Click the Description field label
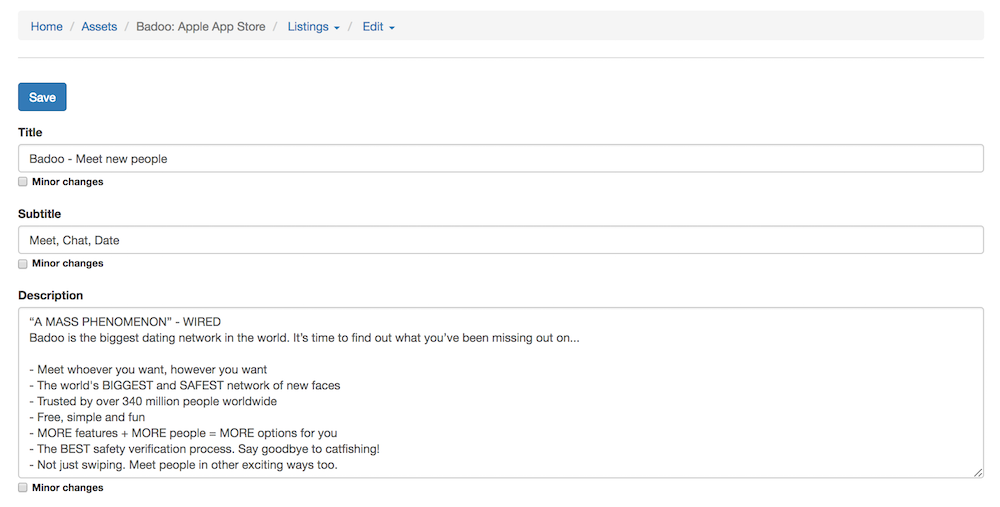Screen dimensions: 1000x507 pos(50,296)
